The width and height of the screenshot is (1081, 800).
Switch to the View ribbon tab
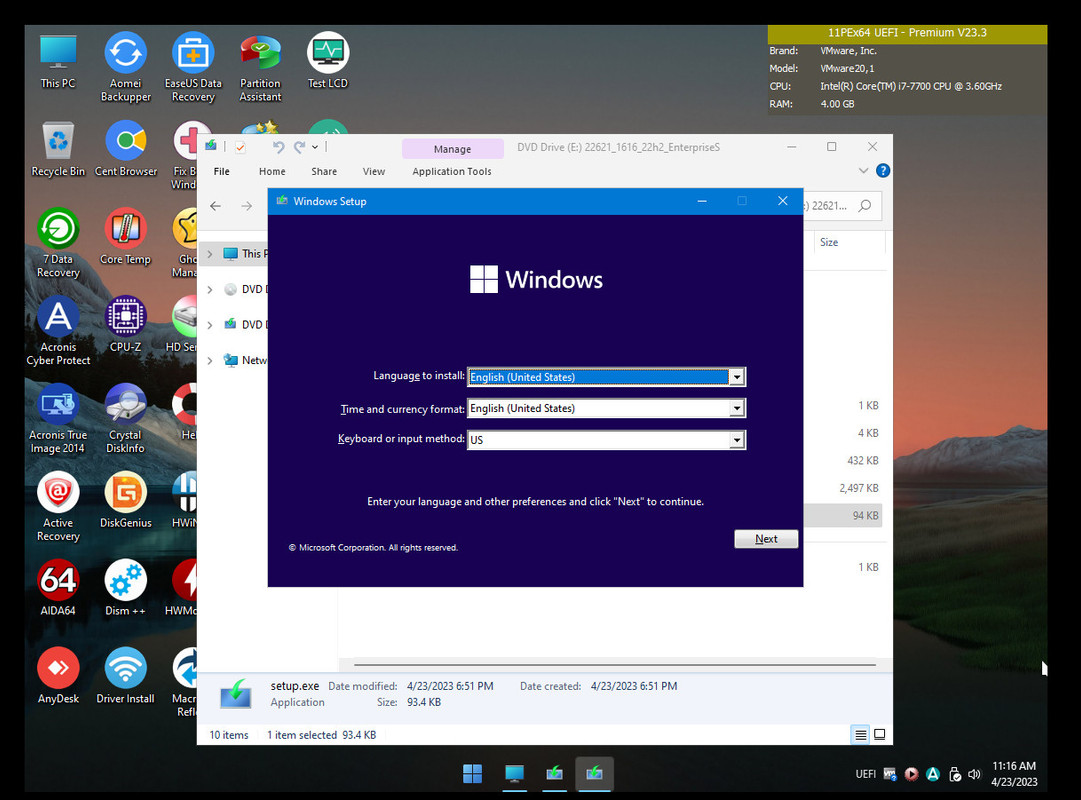pos(374,171)
